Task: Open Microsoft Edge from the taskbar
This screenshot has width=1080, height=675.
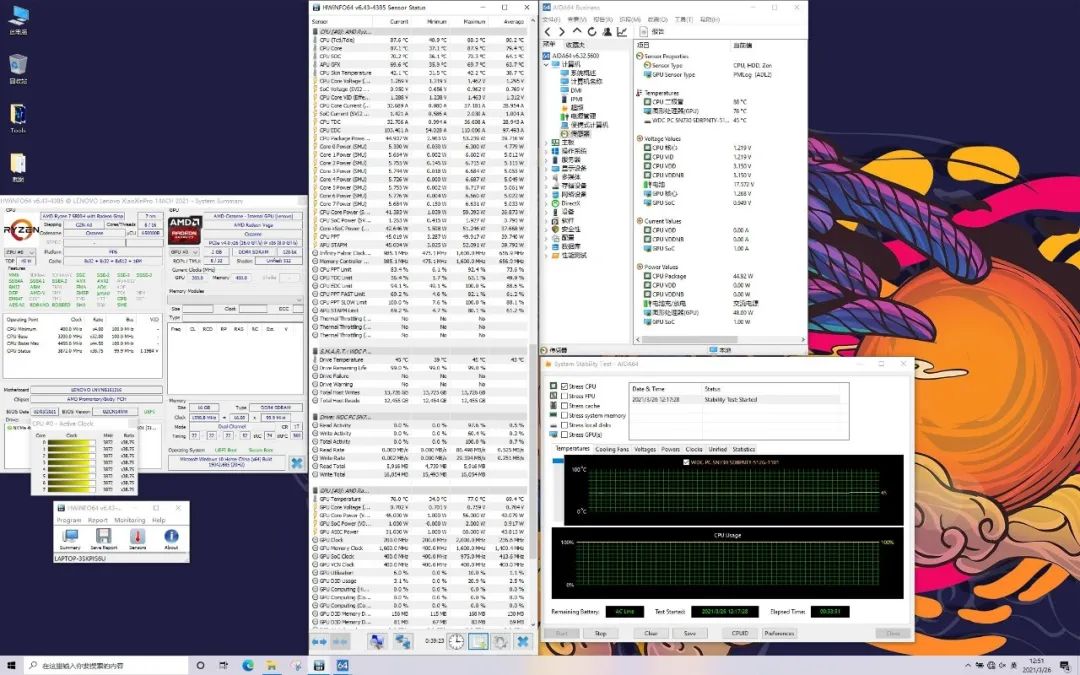Action: point(248,665)
